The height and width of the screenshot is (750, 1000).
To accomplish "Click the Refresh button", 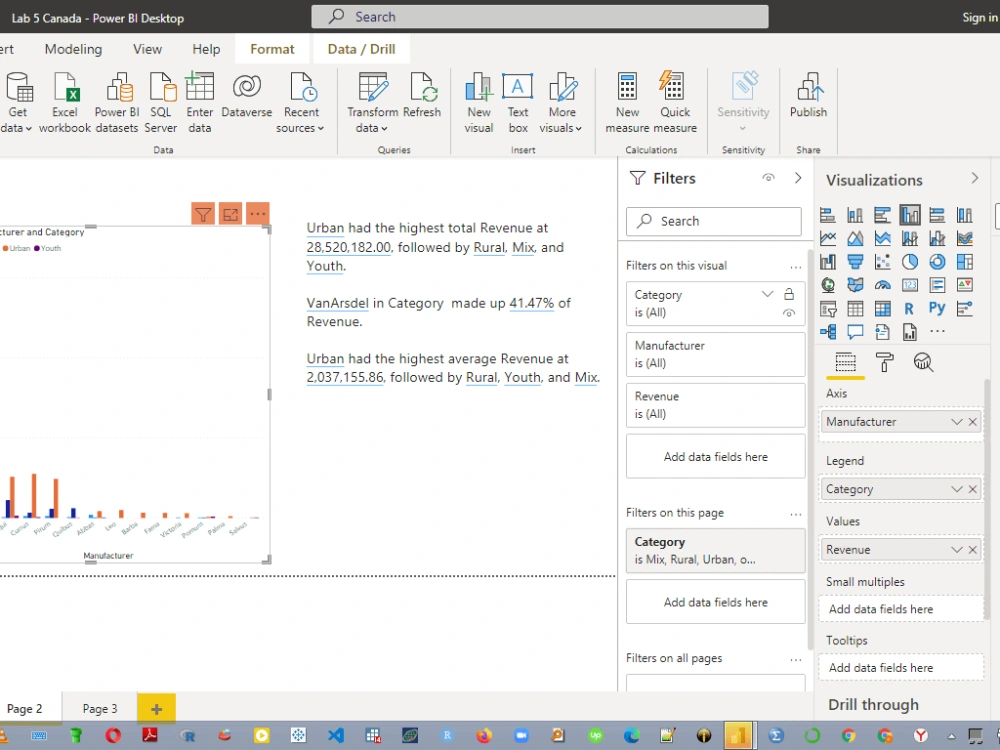I will pyautogui.click(x=422, y=96).
